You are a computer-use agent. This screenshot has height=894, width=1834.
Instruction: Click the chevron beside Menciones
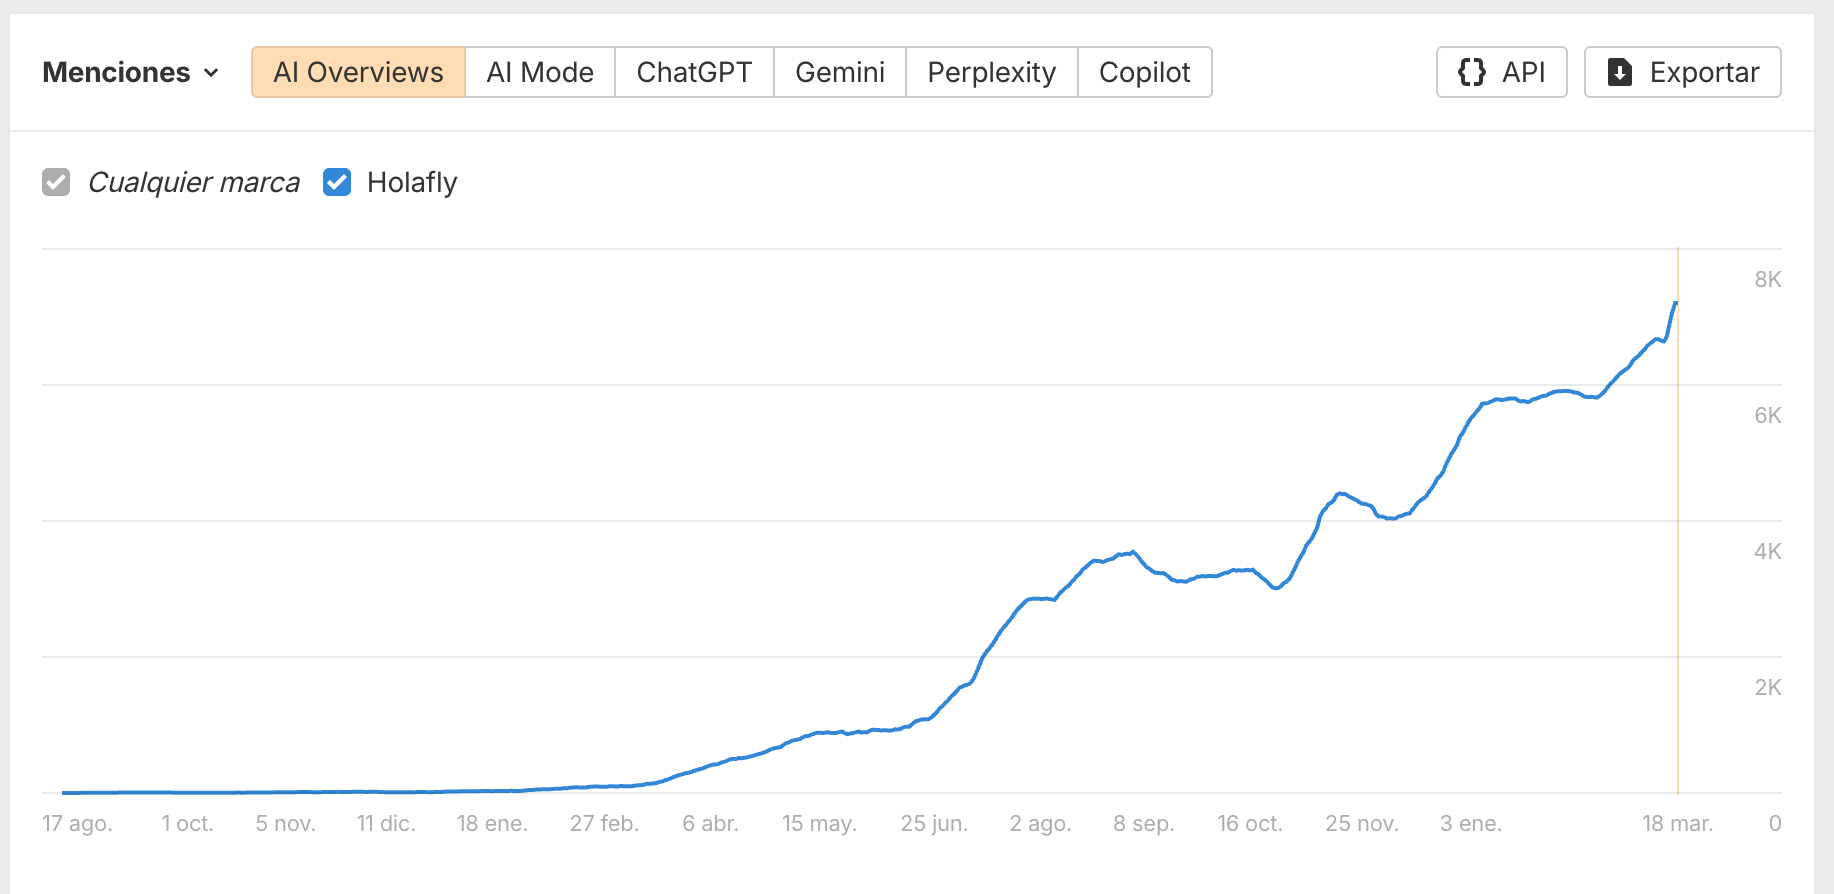(x=211, y=73)
